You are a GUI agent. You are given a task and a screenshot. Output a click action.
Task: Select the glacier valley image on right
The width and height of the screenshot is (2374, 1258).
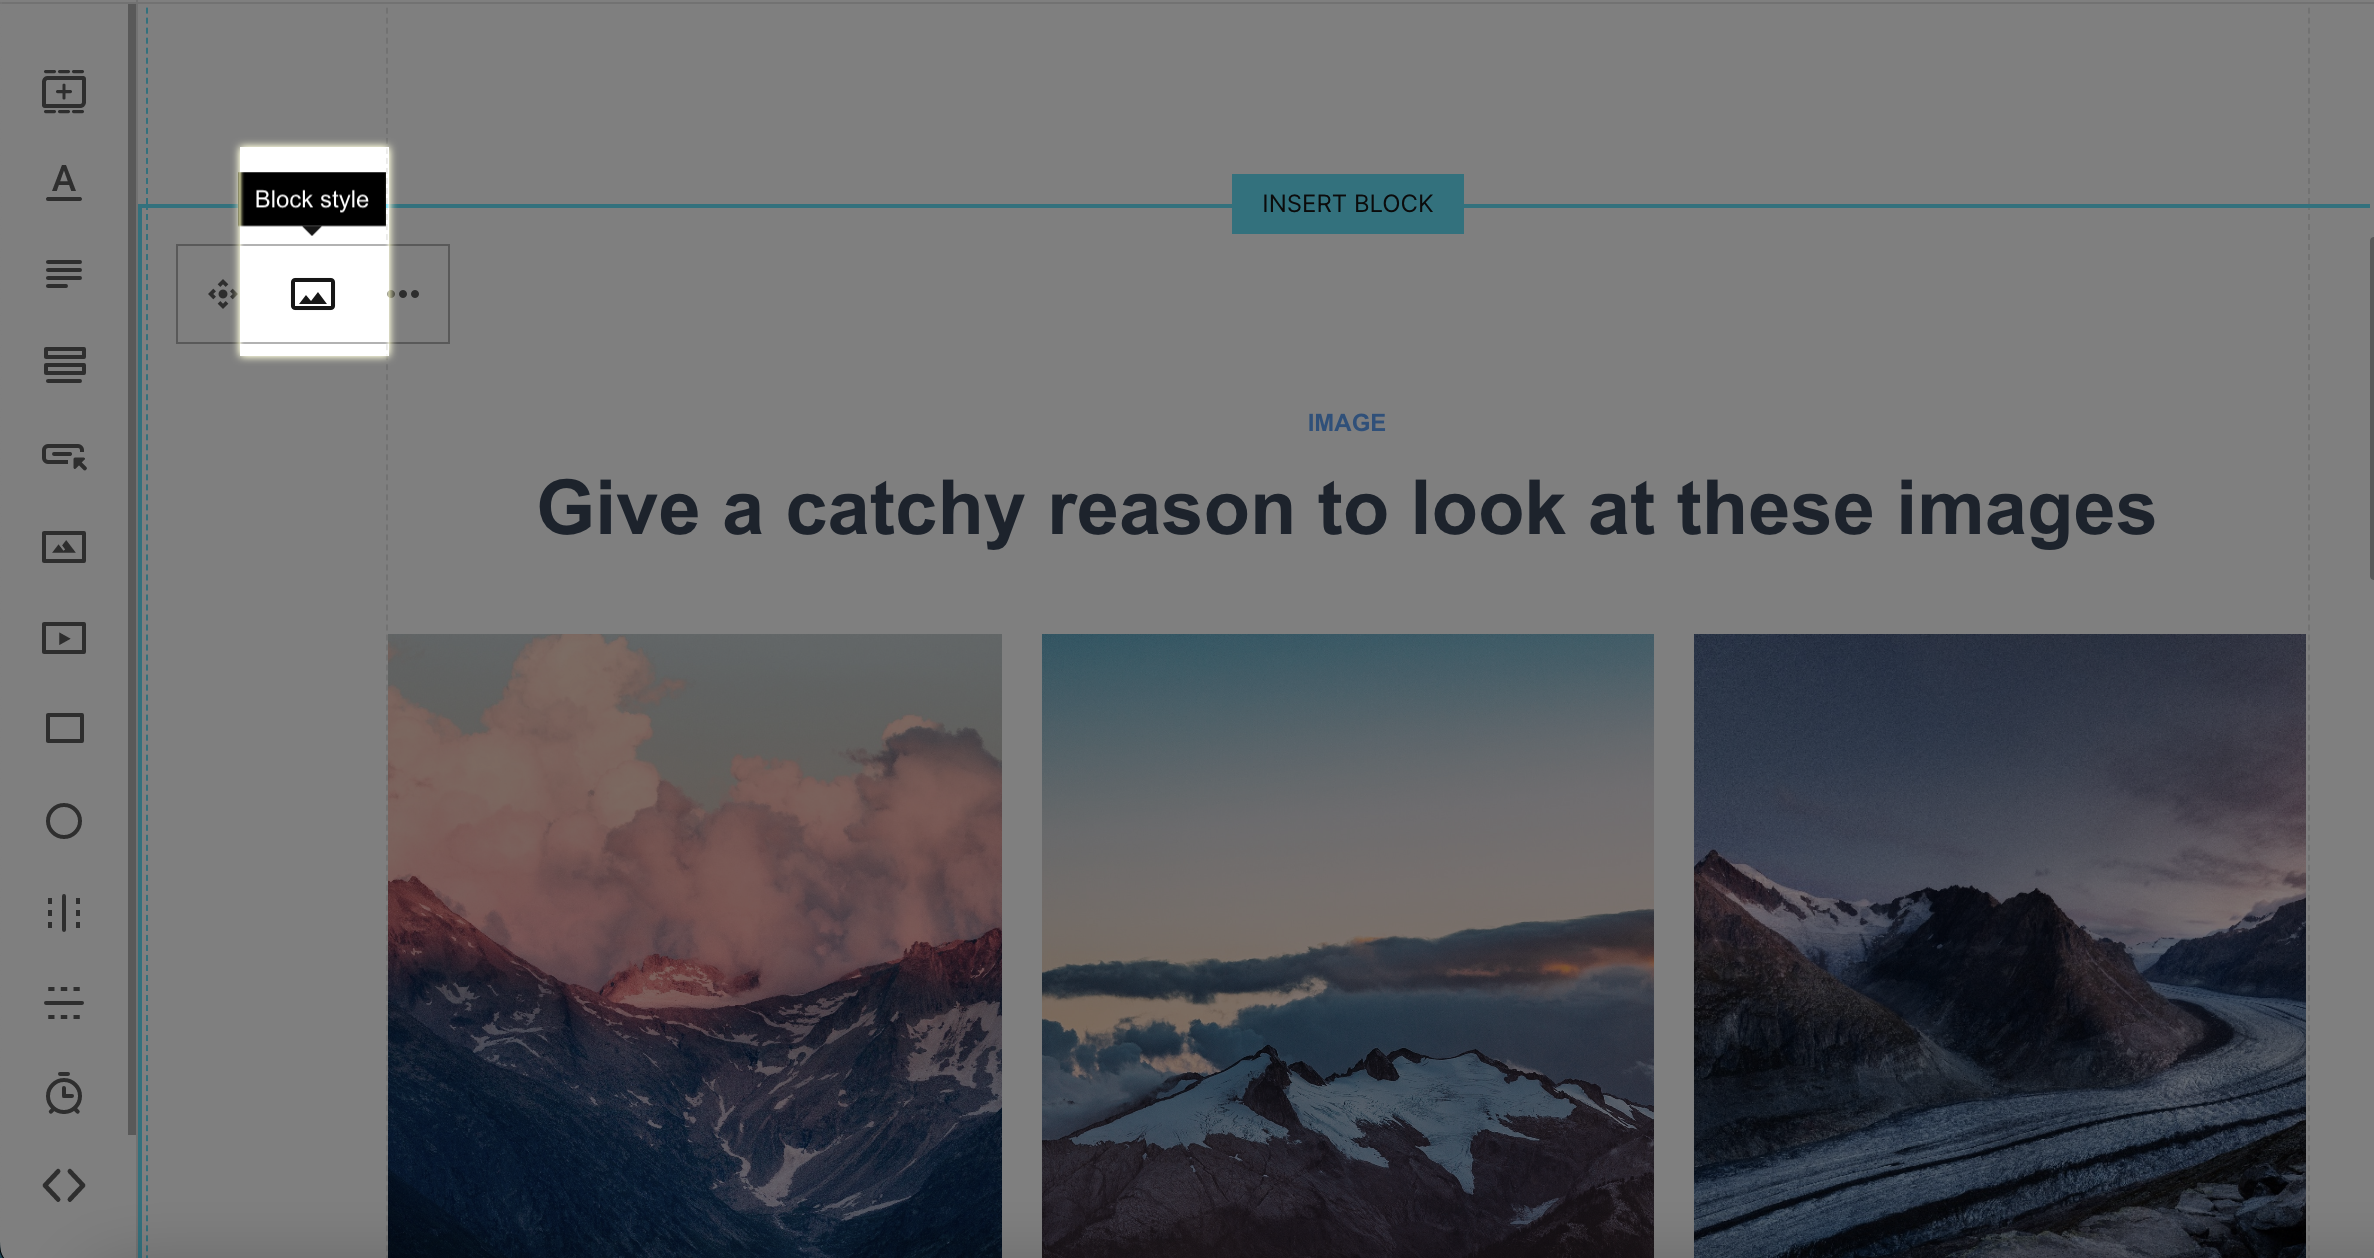(2000, 945)
